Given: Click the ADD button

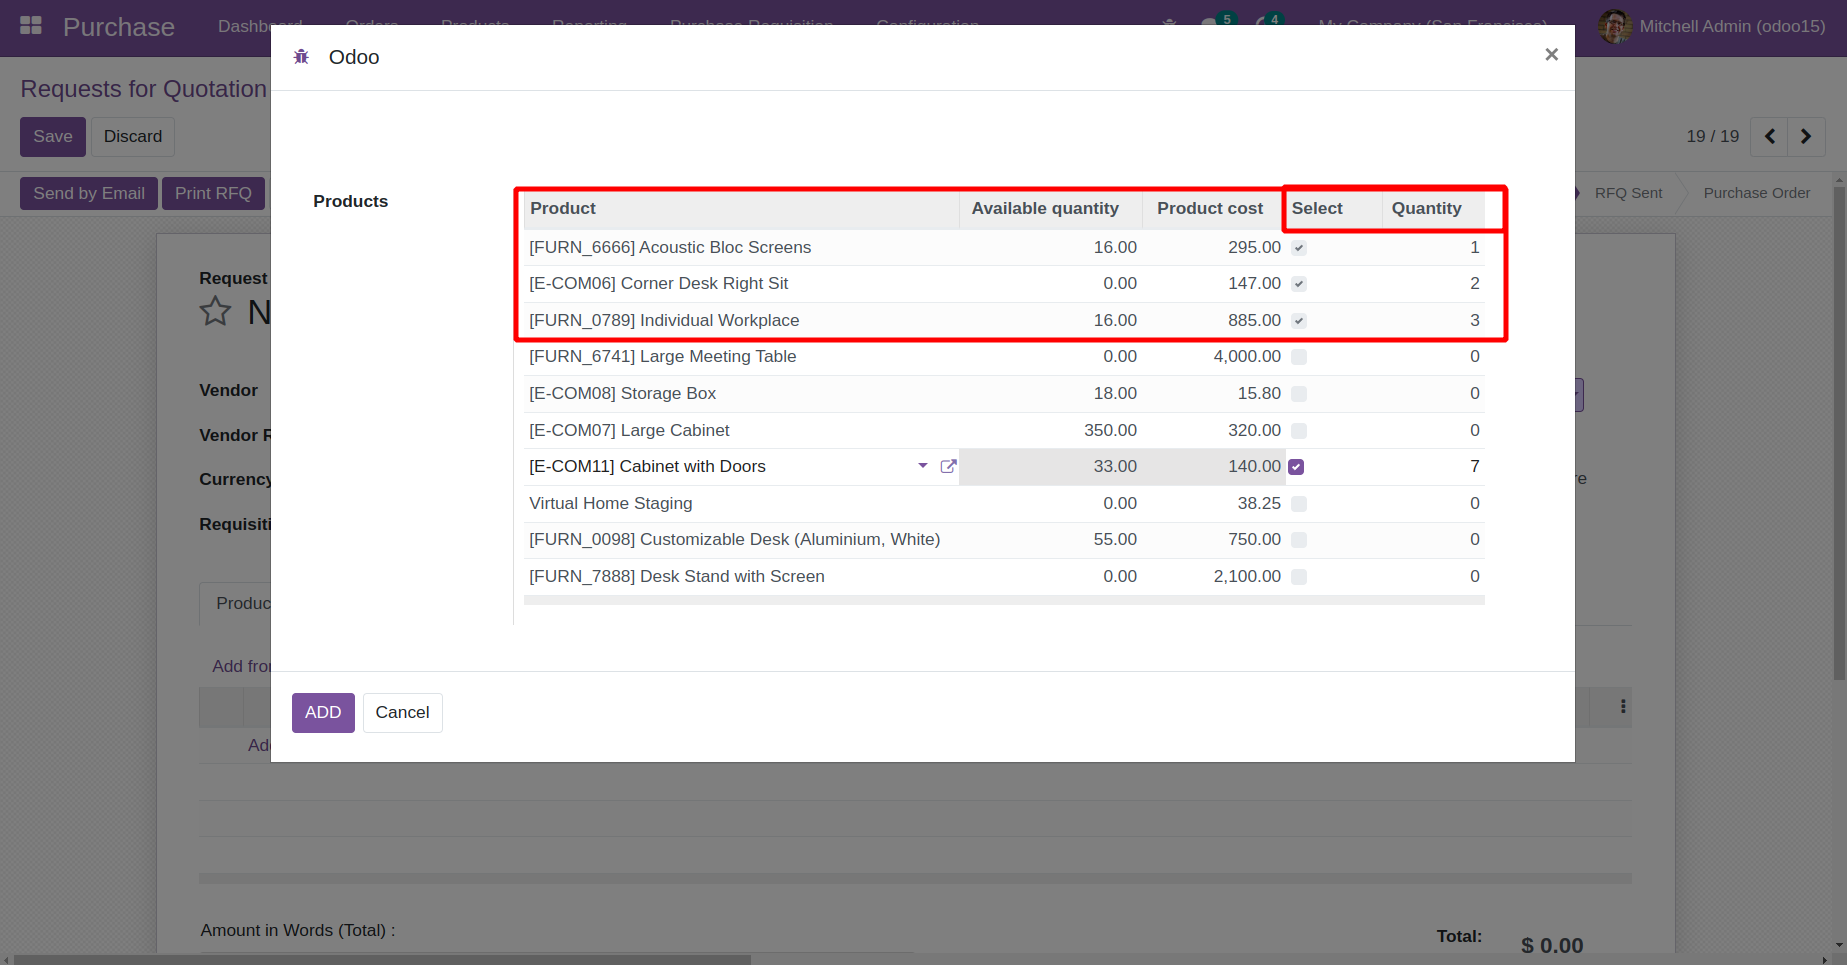Looking at the screenshot, I should 323,713.
